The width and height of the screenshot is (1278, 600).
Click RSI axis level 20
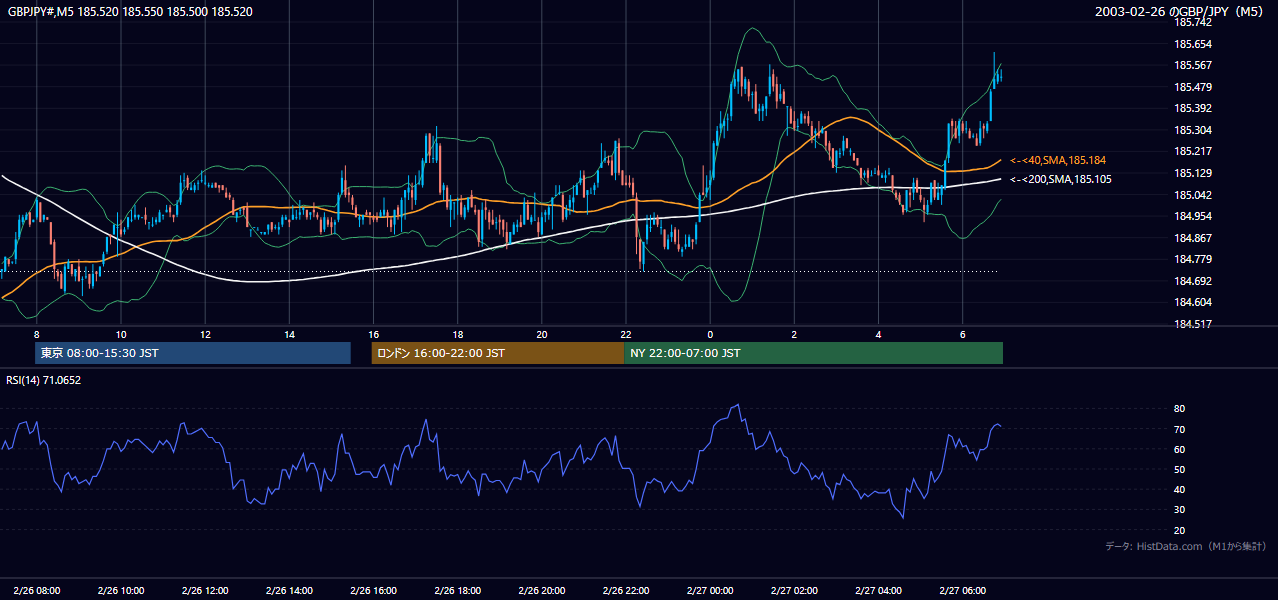[x=1179, y=530]
